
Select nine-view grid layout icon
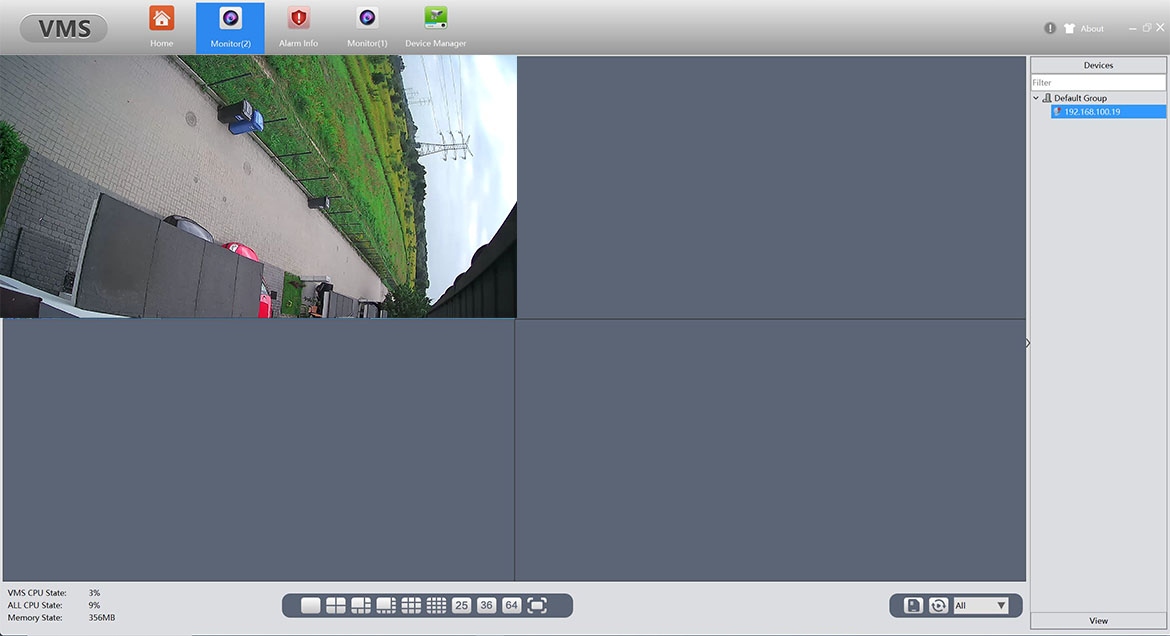coord(411,605)
